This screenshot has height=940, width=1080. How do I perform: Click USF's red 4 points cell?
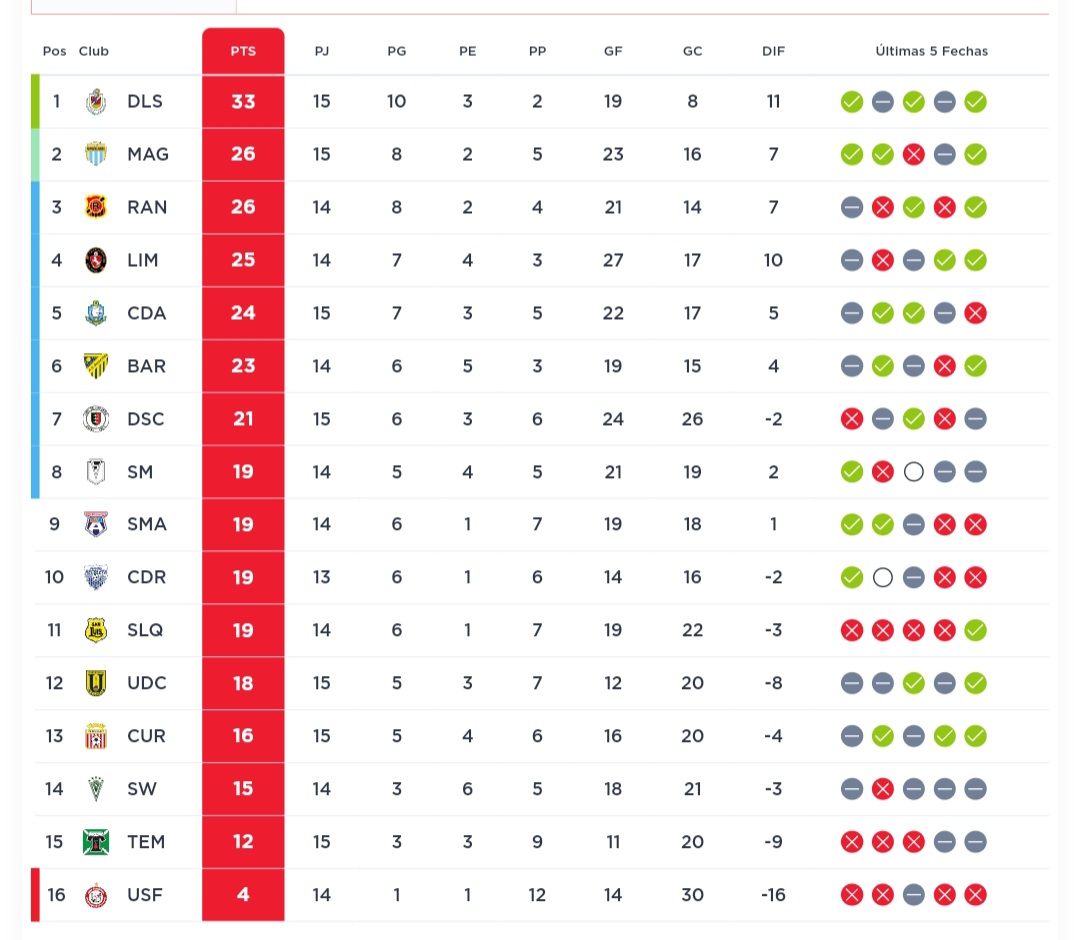243,895
